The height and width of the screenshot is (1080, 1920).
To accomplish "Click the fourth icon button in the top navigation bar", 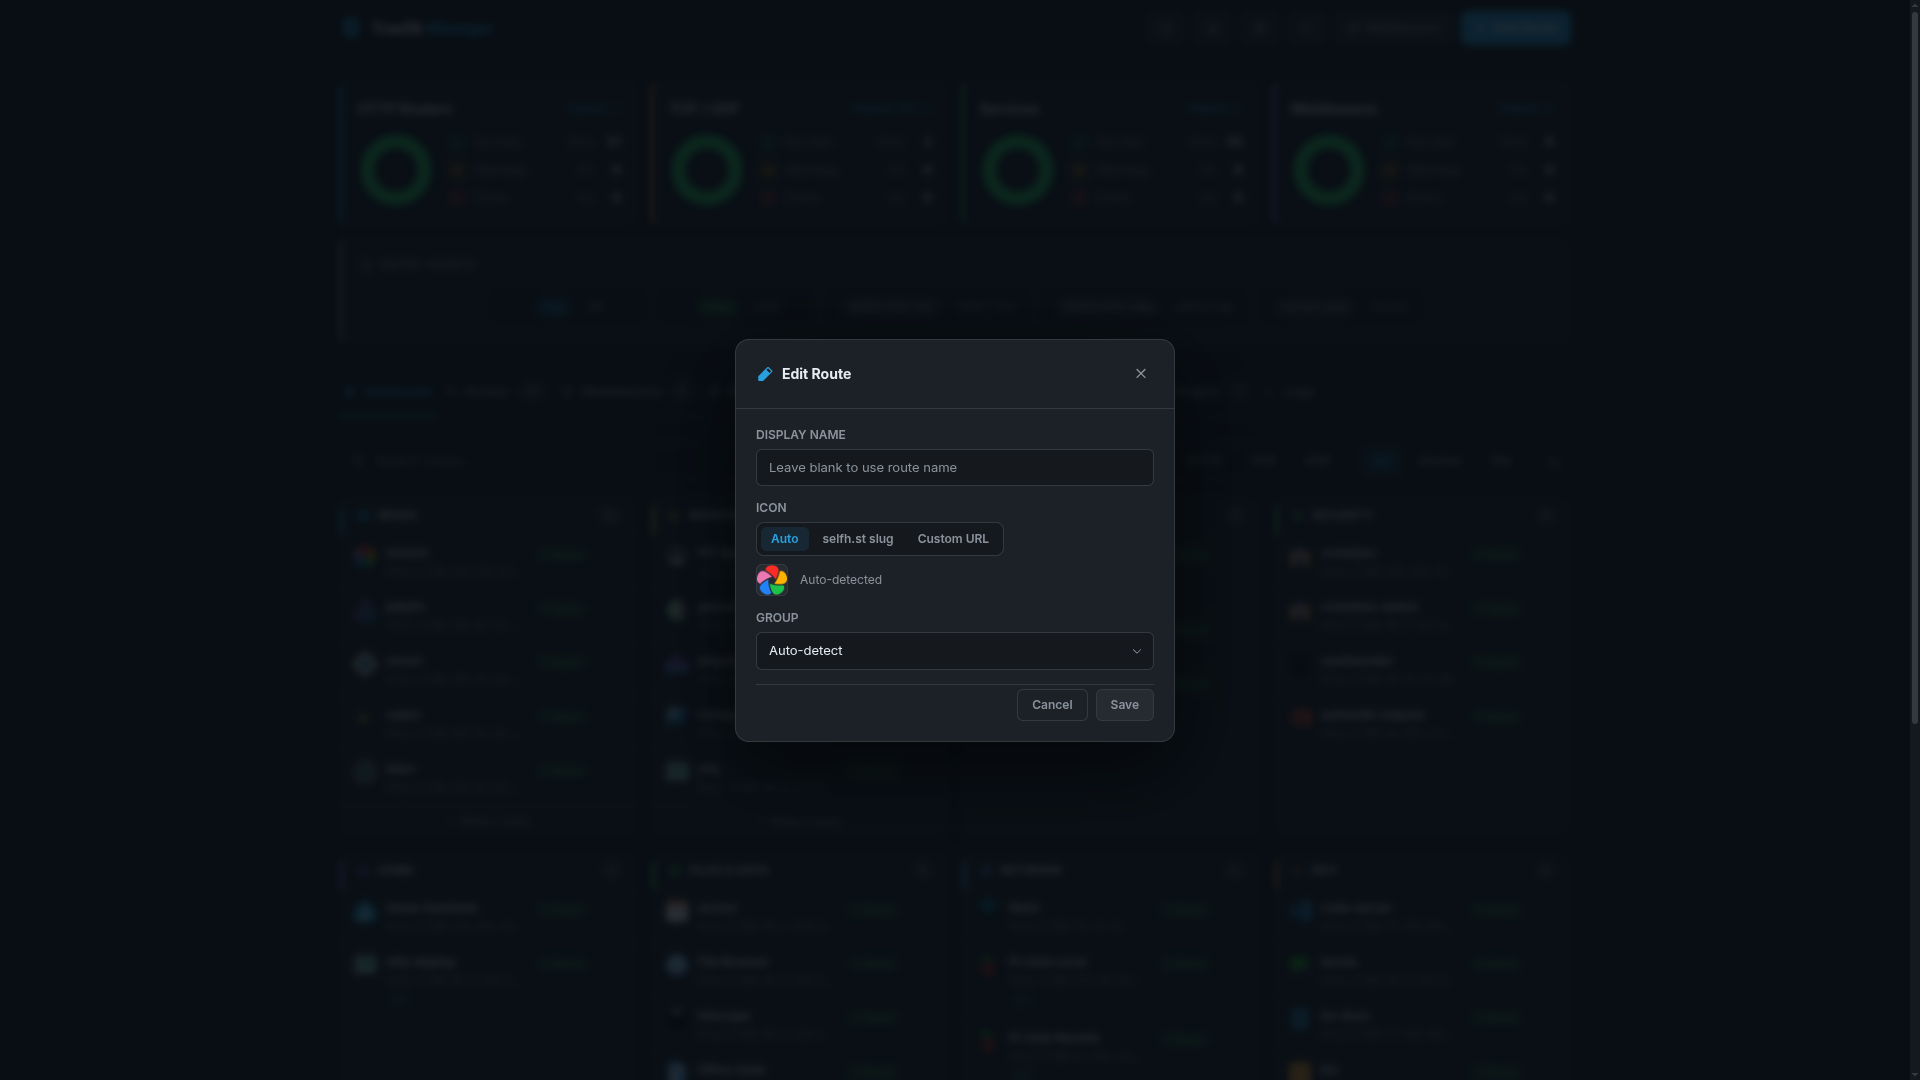I will tap(1307, 28).
